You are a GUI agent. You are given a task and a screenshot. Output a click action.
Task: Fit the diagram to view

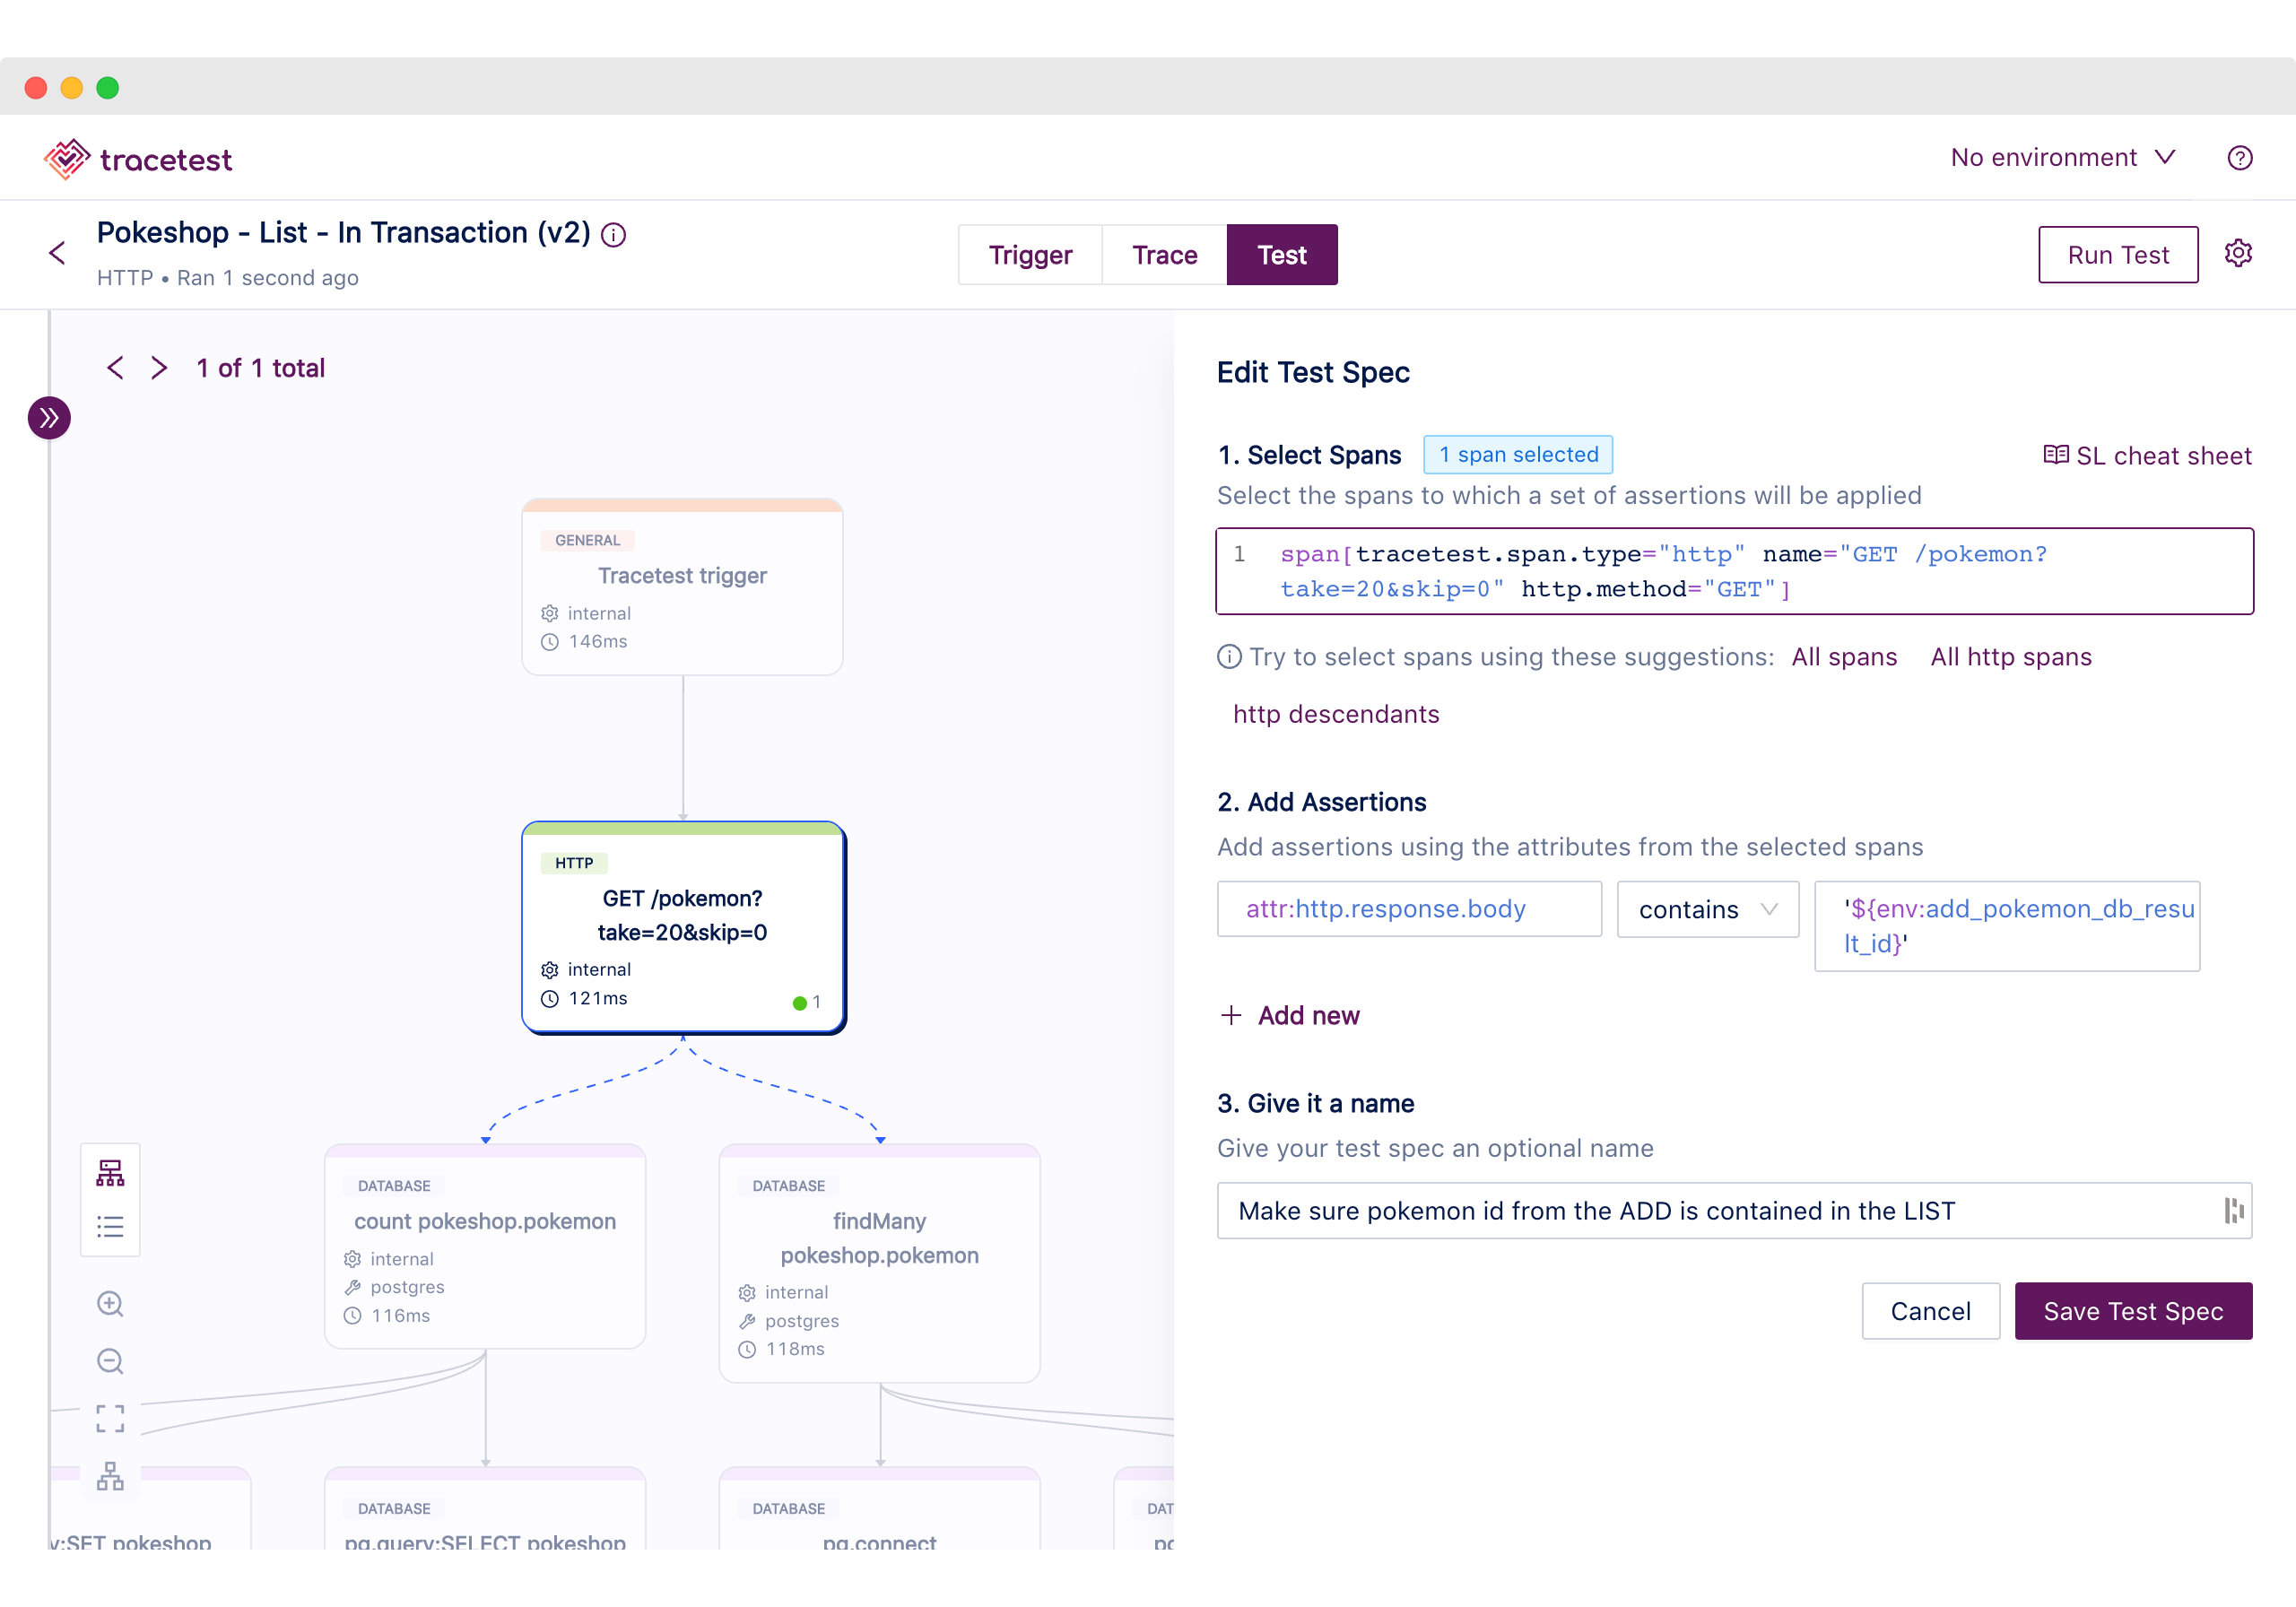(110, 1419)
